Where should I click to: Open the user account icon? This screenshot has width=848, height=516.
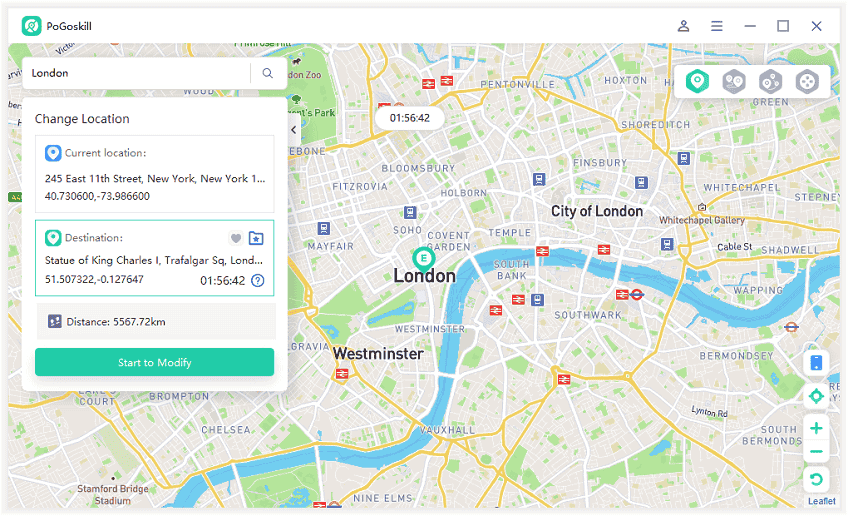coord(684,26)
